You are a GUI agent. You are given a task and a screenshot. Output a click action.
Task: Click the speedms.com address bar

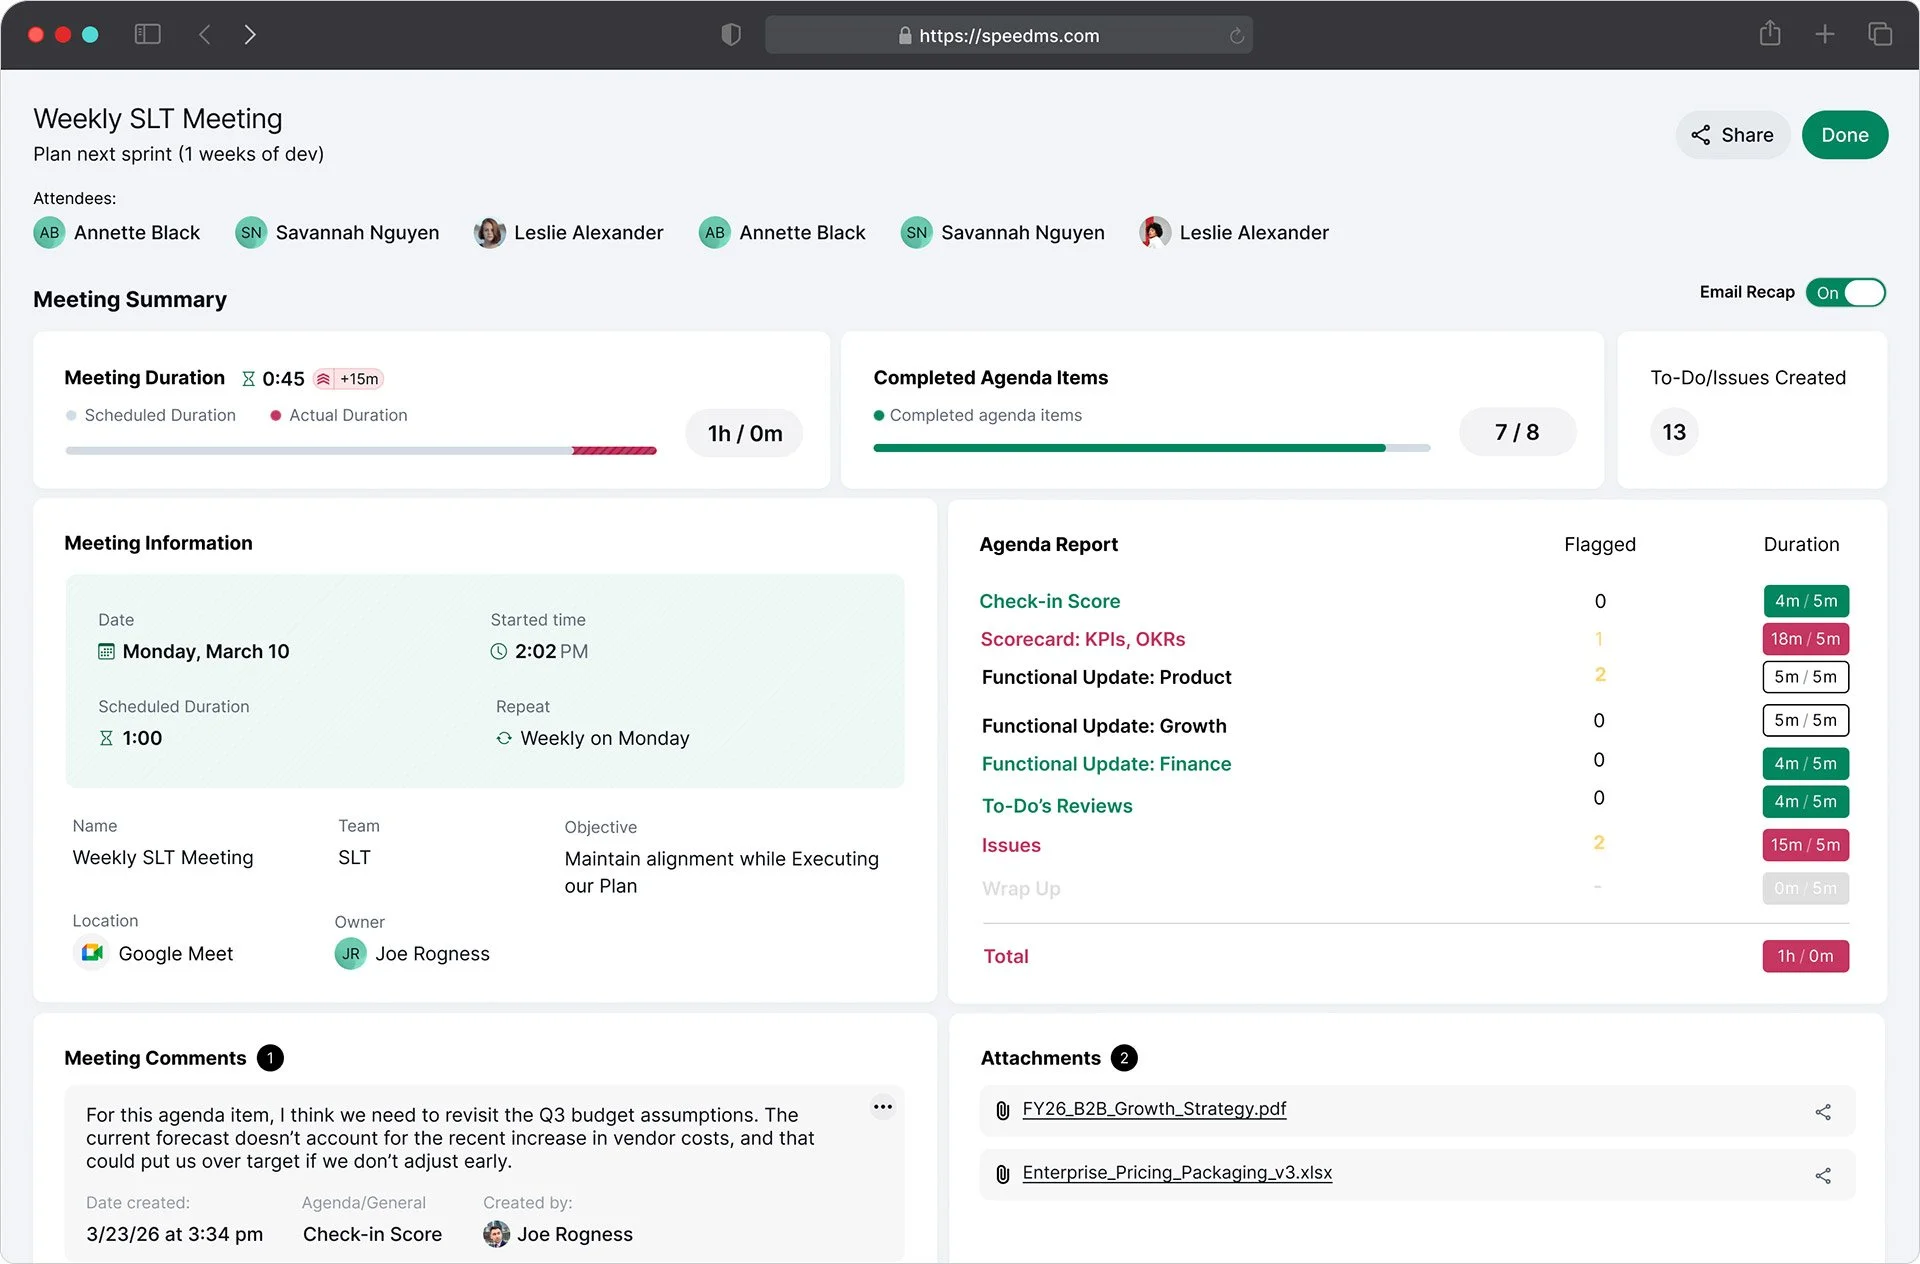(x=1008, y=36)
